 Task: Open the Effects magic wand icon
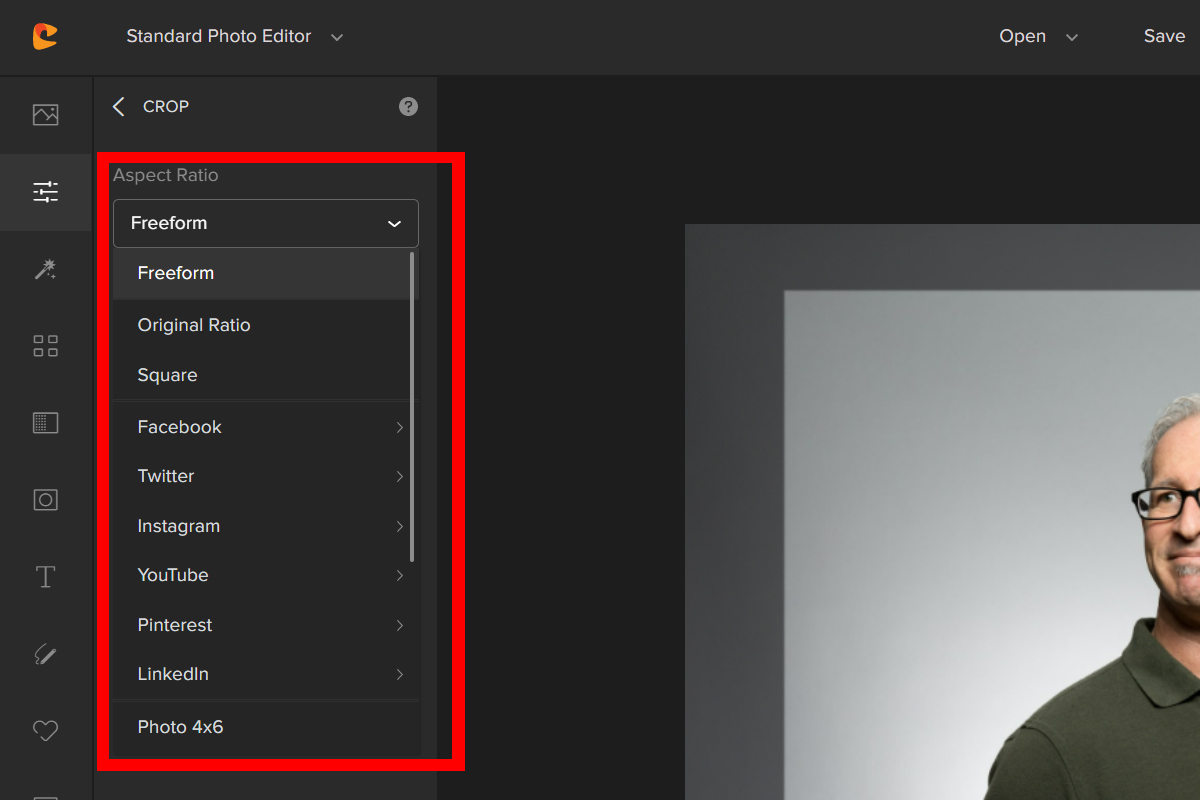(x=45, y=269)
